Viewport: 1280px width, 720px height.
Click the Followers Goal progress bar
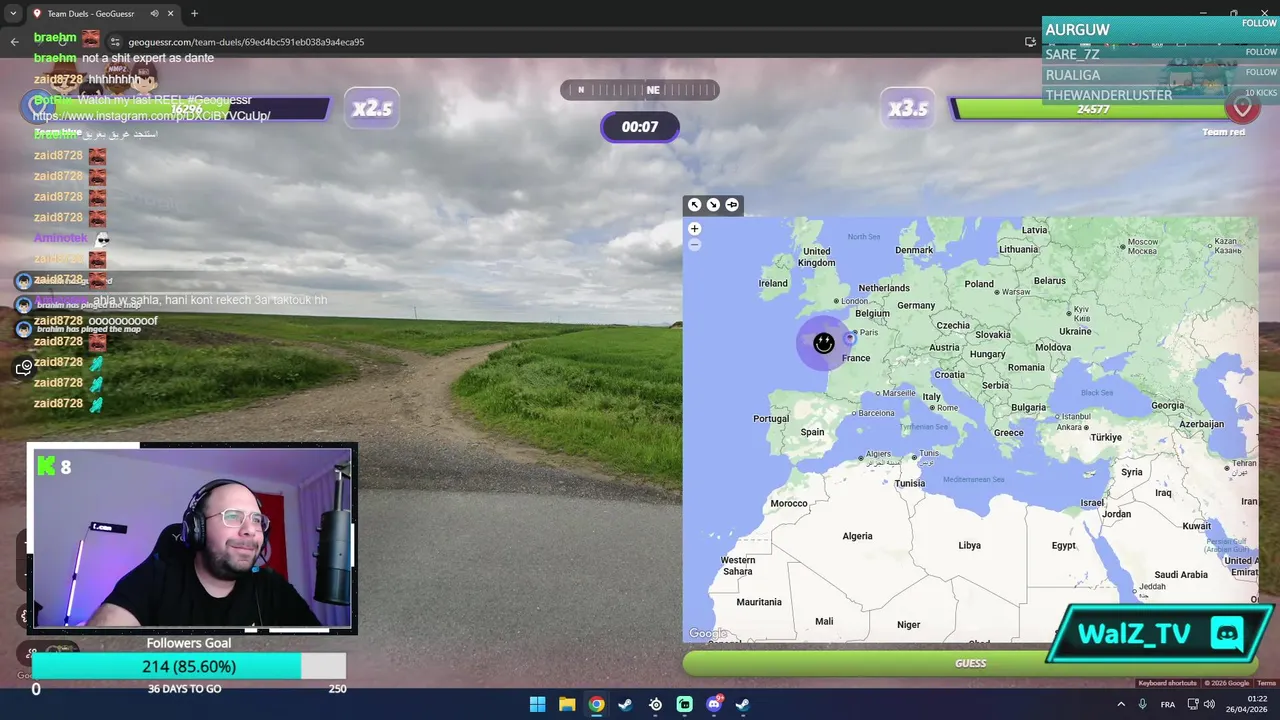click(189, 667)
